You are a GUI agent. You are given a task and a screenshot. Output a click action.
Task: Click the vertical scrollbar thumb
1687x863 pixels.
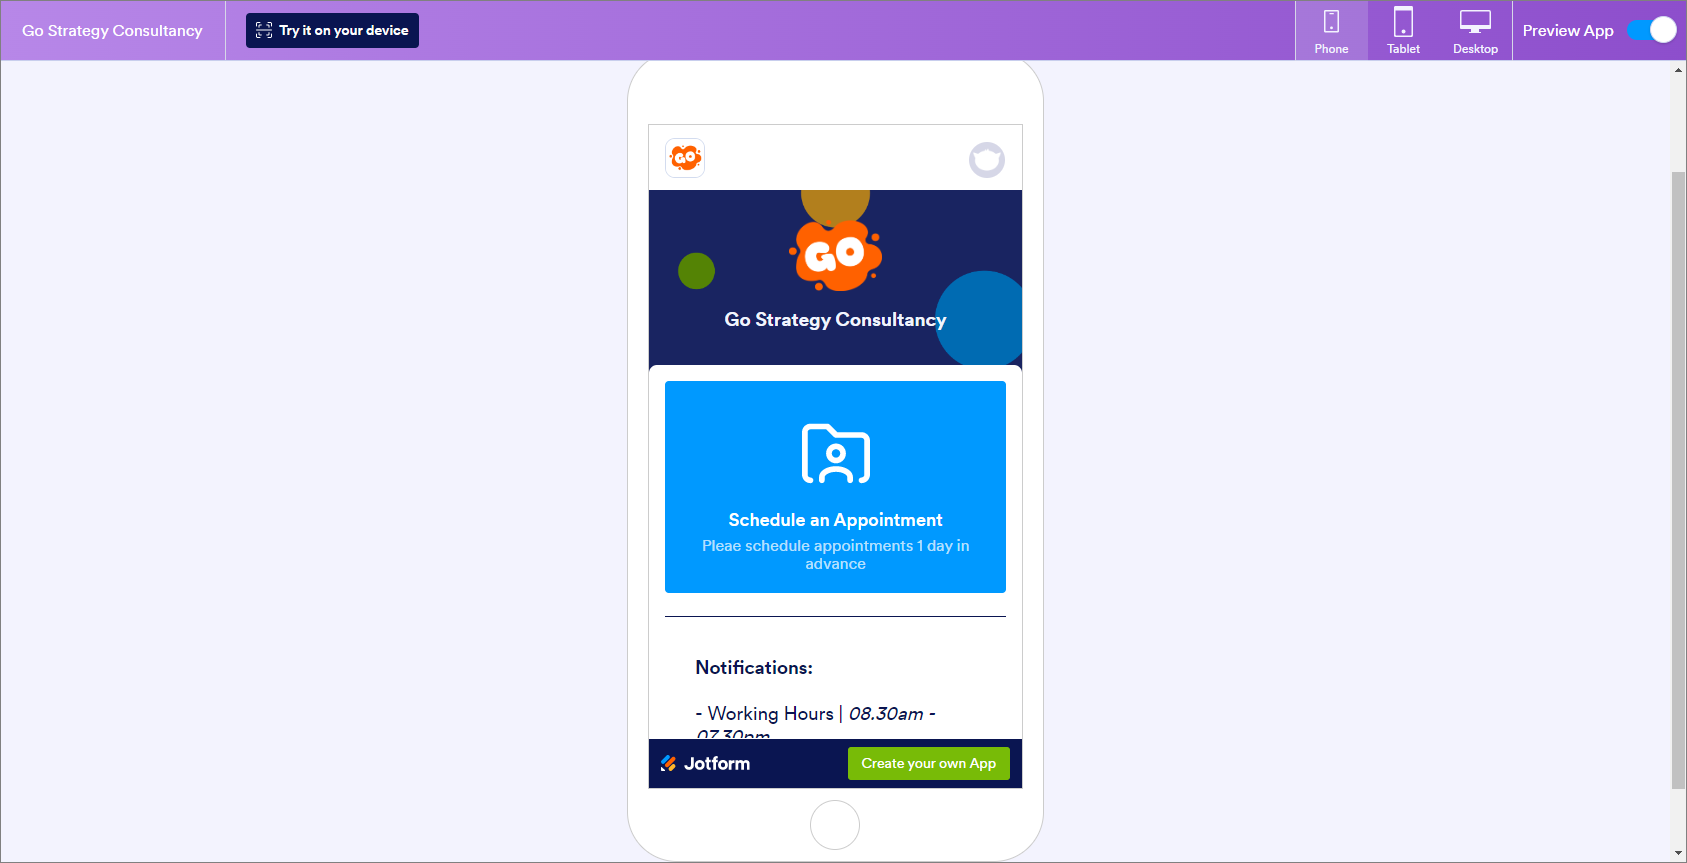click(1678, 480)
